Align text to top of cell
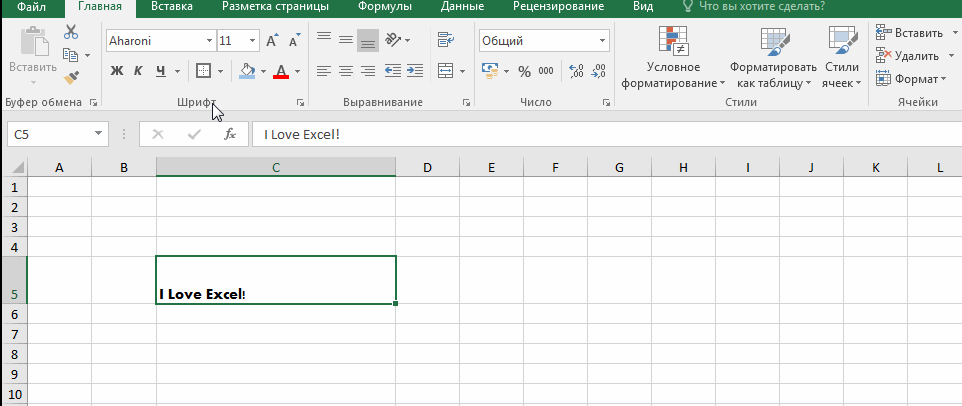Viewport: 962px width, 406px height. pyautogui.click(x=324, y=39)
